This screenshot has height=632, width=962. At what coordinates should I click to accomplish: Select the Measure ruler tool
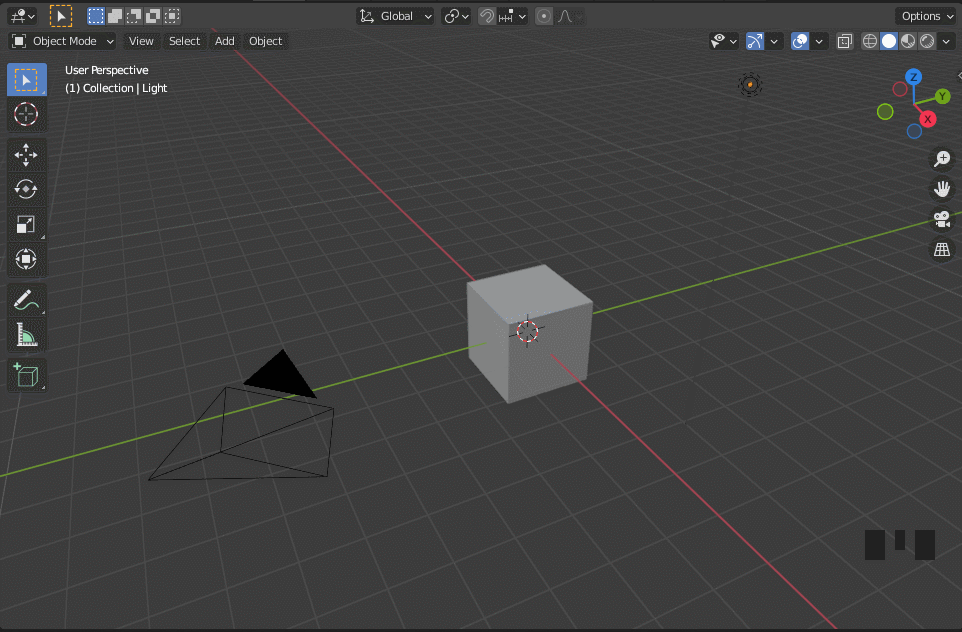point(26,335)
